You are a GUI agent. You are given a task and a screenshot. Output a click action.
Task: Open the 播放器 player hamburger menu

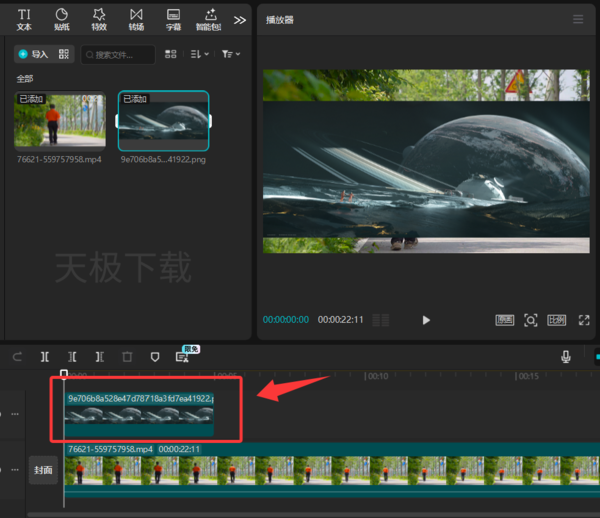[x=578, y=19]
